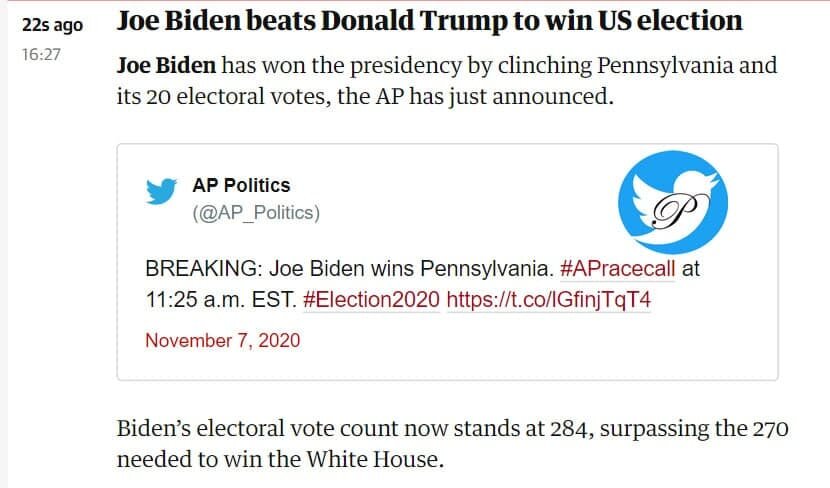The height and width of the screenshot is (488, 830).
Task: Click the word Pennsylvania in the tweet
Action: click(x=486, y=269)
